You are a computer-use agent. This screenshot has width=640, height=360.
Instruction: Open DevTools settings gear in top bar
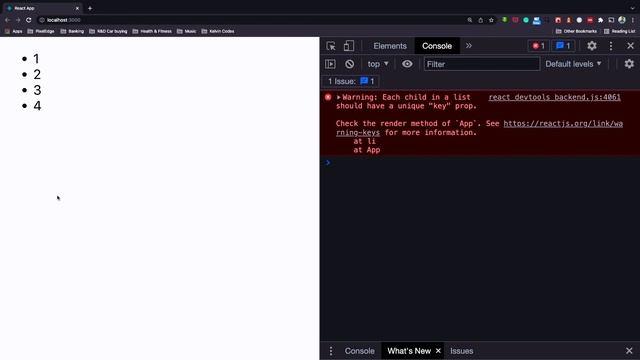(591, 46)
